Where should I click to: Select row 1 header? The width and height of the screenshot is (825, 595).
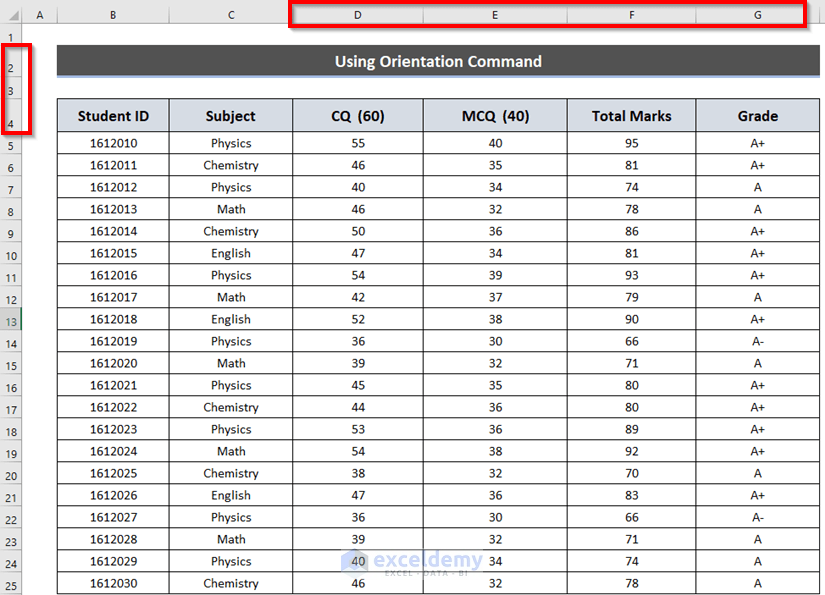click(11, 37)
